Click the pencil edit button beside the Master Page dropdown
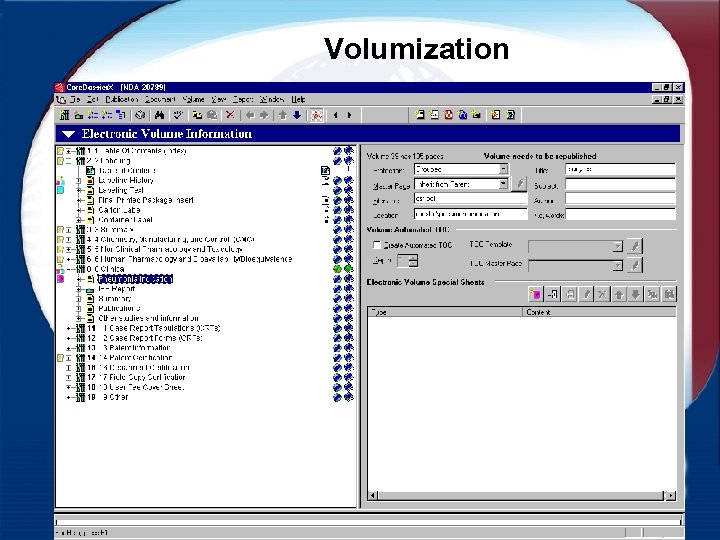 pos(520,184)
